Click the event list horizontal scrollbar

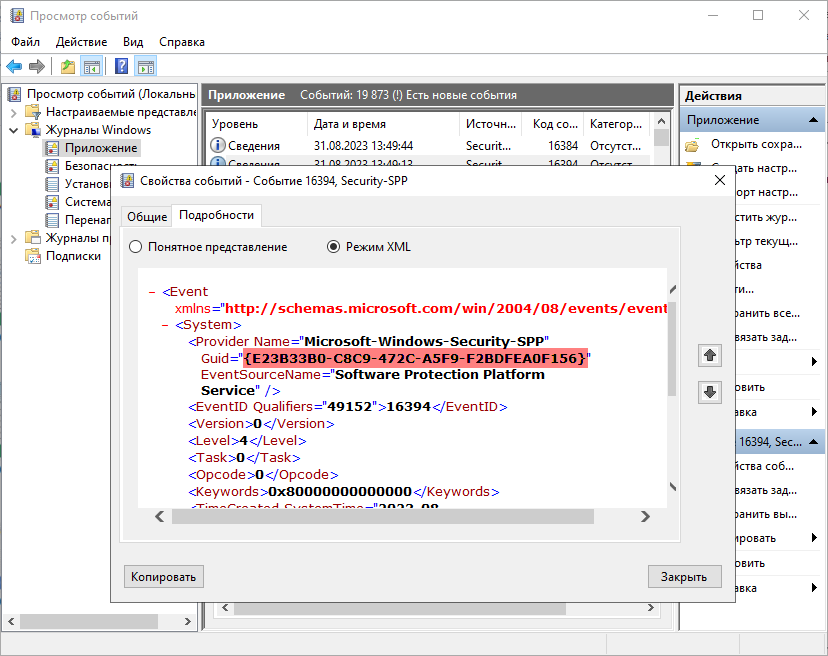pyautogui.click(x=400, y=608)
